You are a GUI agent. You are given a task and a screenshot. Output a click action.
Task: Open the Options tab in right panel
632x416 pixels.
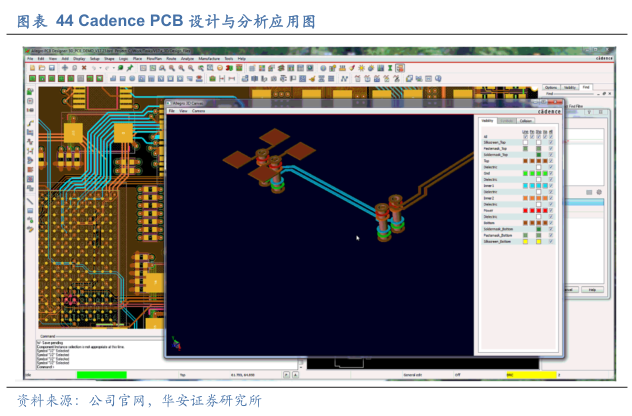click(x=551, y=88)
